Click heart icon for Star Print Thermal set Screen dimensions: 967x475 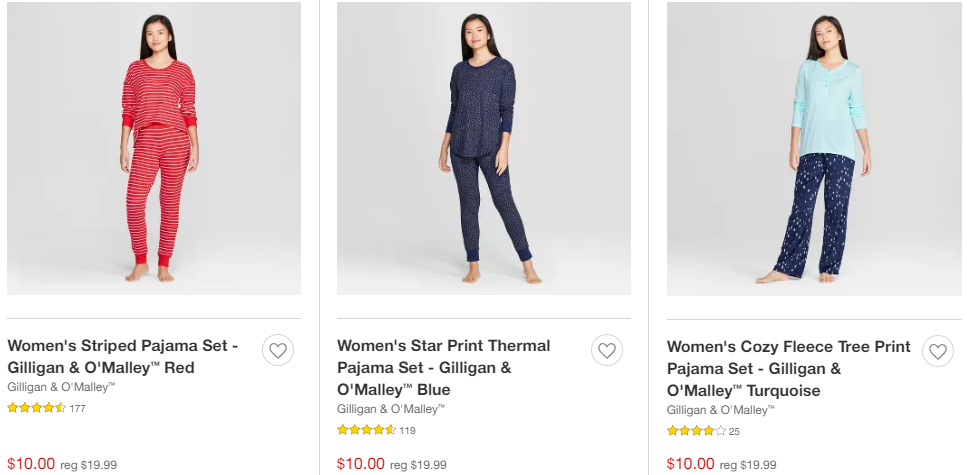click(x=607, y=350)
